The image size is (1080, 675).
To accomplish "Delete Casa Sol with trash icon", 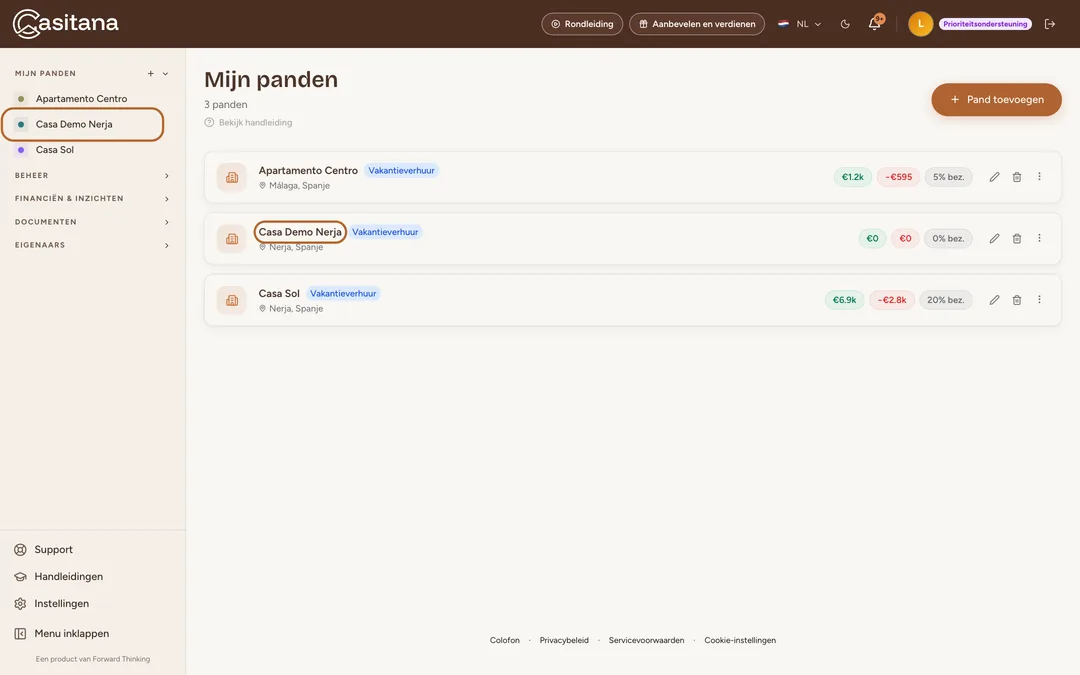I will tap(1017, 300).
